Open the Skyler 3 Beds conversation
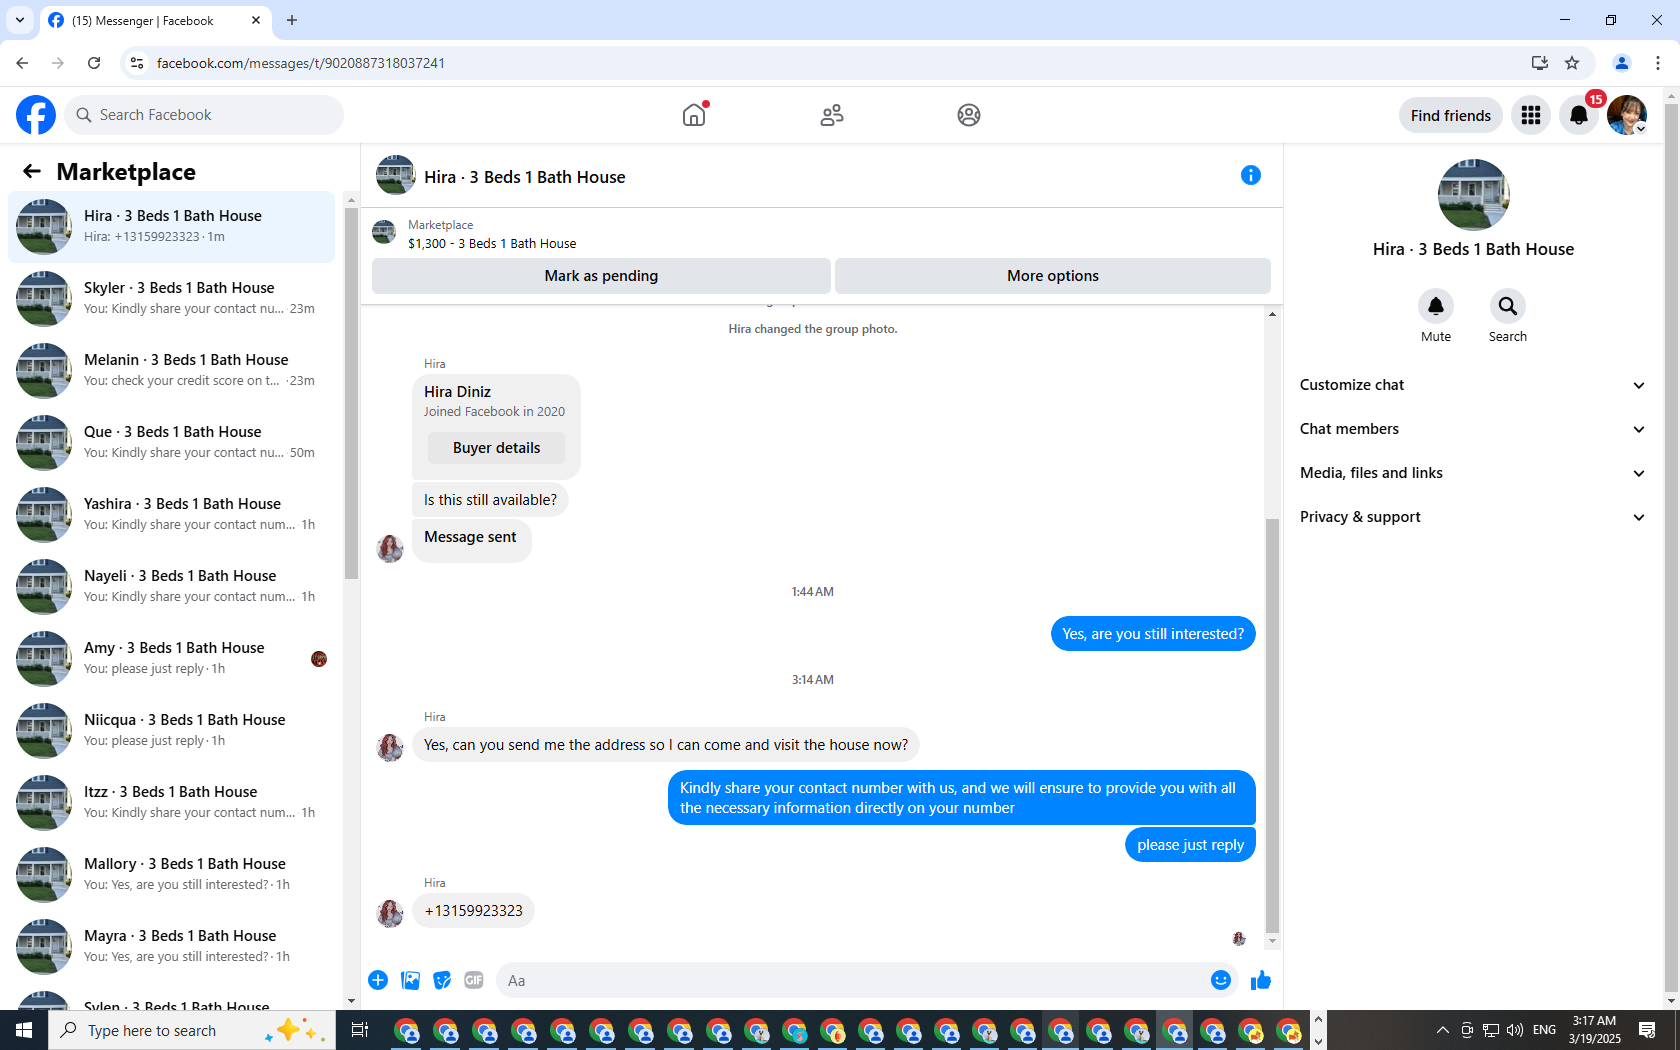Screen dimensions: 1680x1050 click(172, 299)
